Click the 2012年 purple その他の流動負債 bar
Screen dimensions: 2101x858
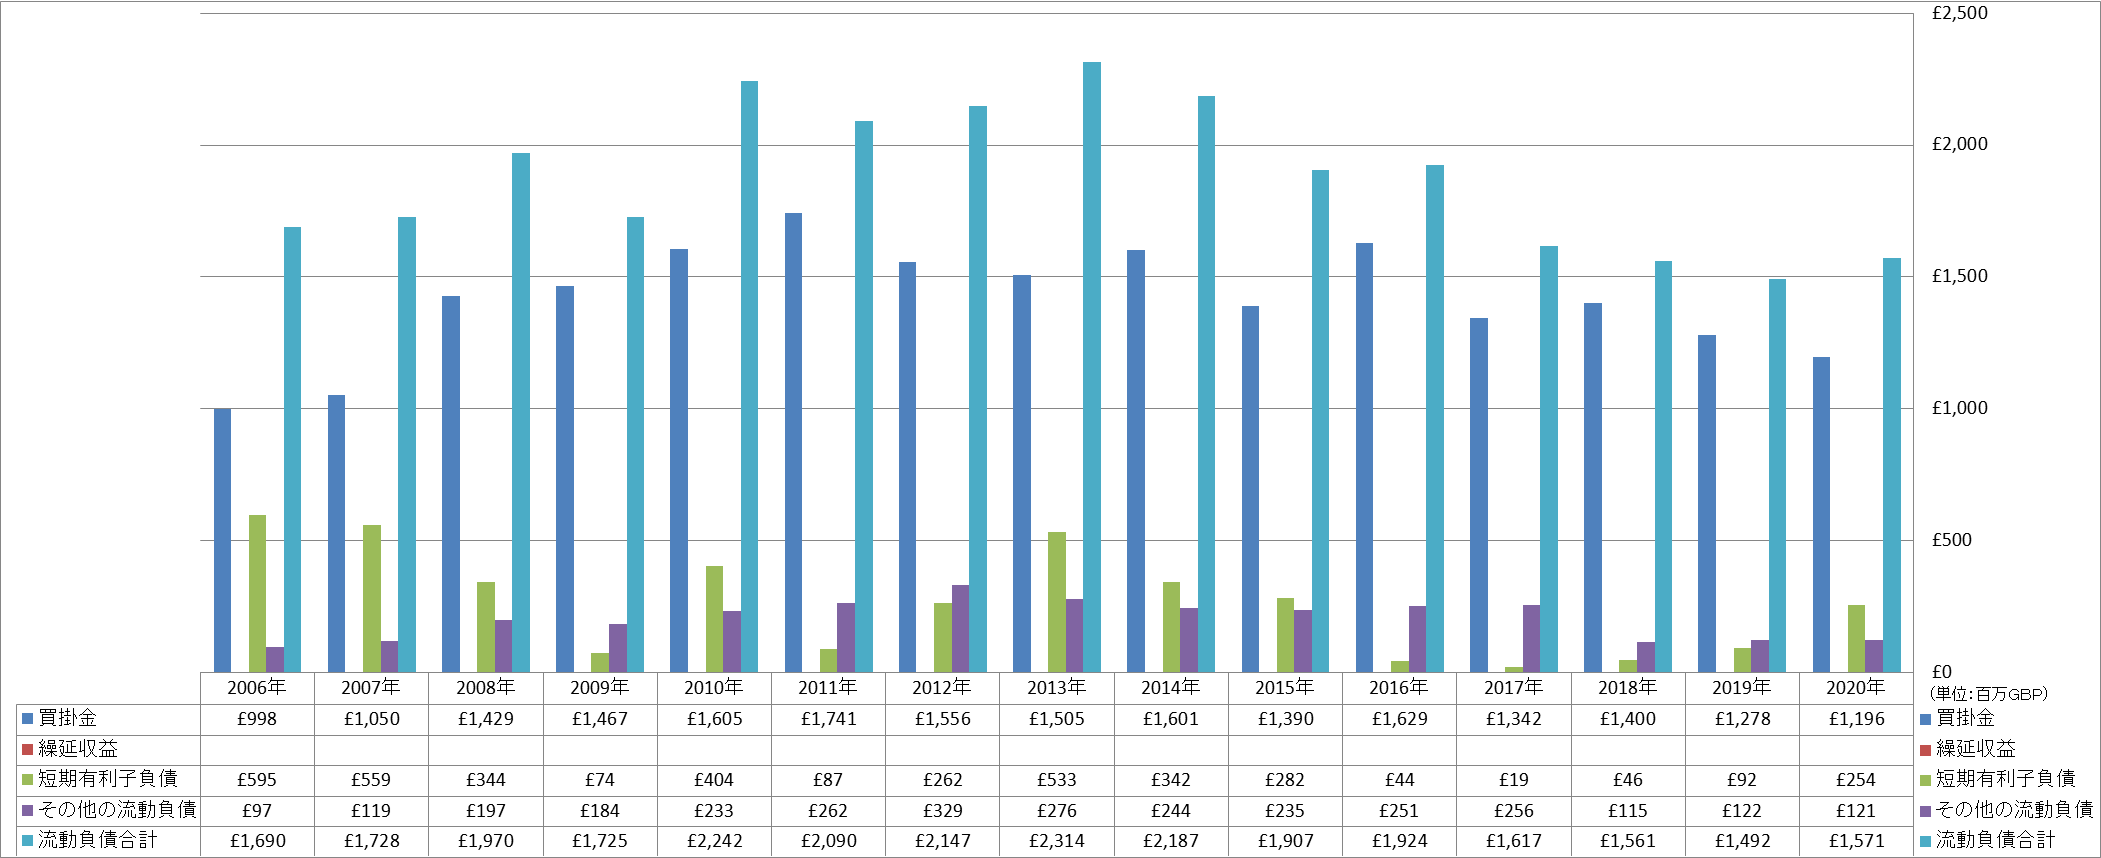tap(960, 628)
